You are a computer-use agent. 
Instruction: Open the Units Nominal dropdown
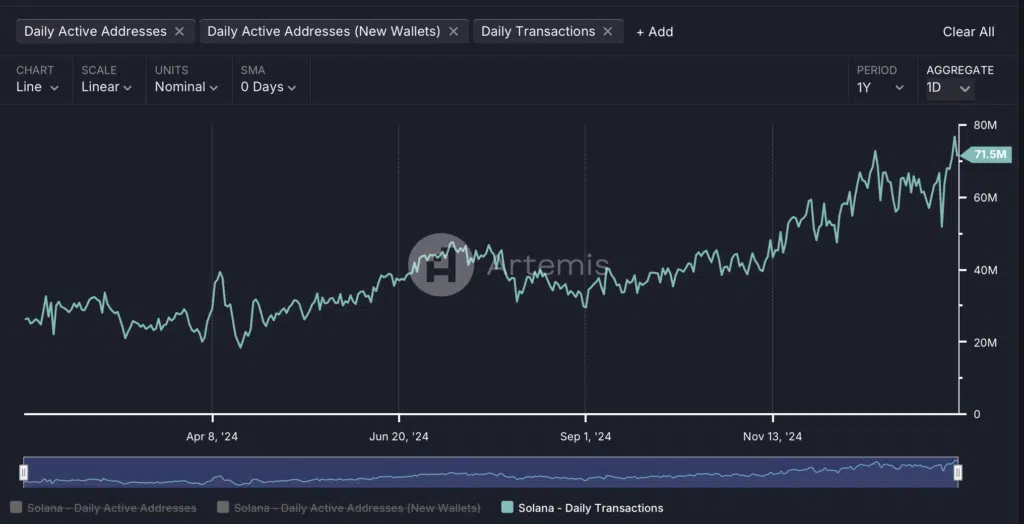[x=187, y=87]
